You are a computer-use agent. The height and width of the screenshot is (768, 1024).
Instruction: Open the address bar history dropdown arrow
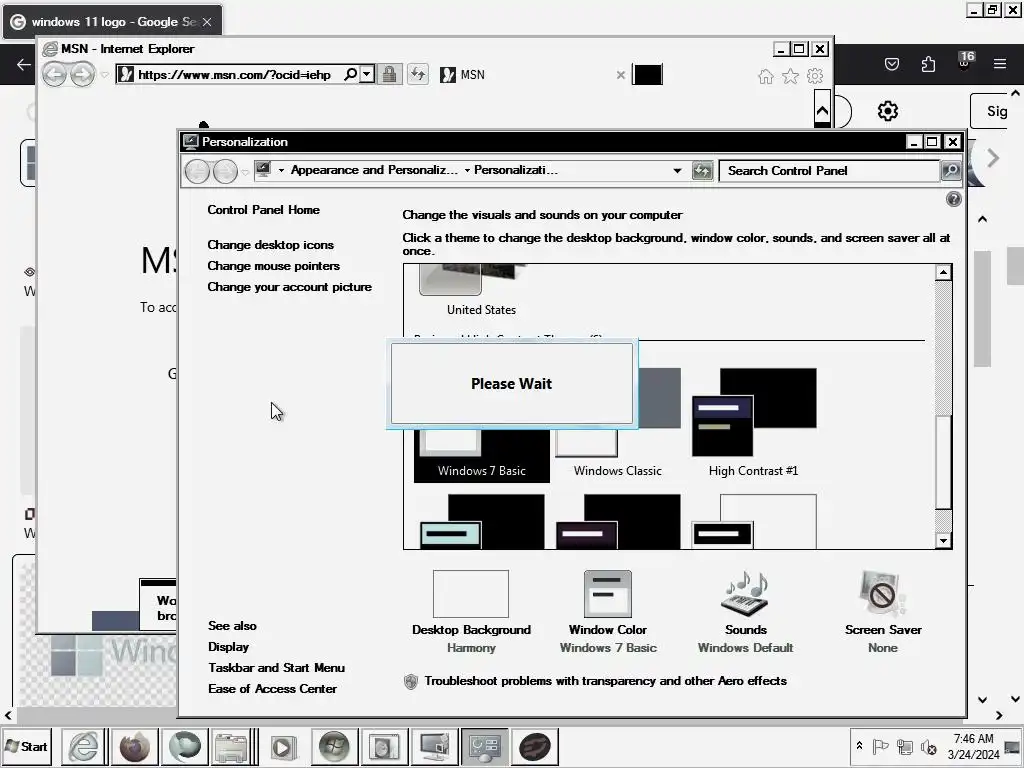677,170
